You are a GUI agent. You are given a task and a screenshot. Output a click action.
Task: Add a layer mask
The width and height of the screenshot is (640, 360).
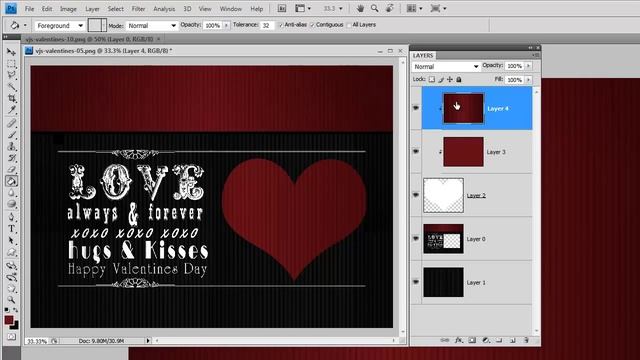point(472,340)
